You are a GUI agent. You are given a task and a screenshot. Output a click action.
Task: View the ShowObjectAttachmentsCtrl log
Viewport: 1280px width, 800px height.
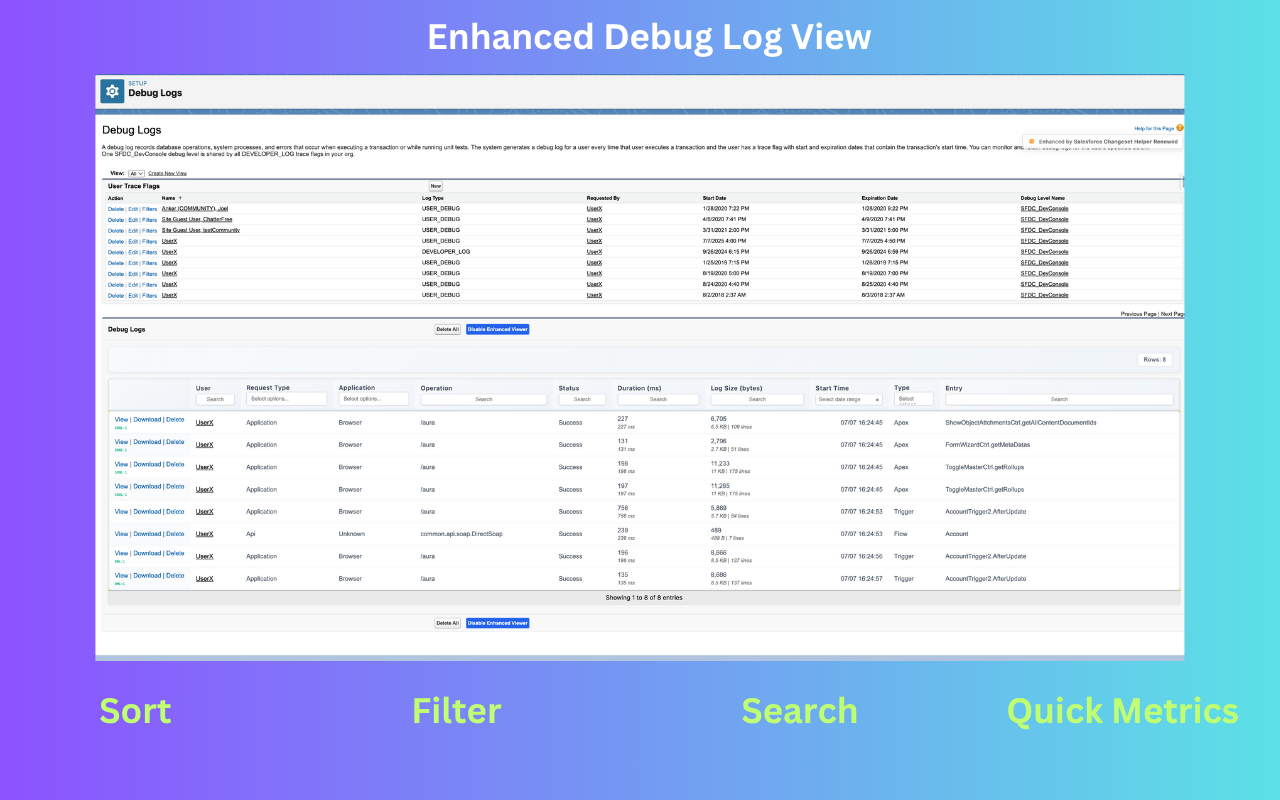coord(121,420)
